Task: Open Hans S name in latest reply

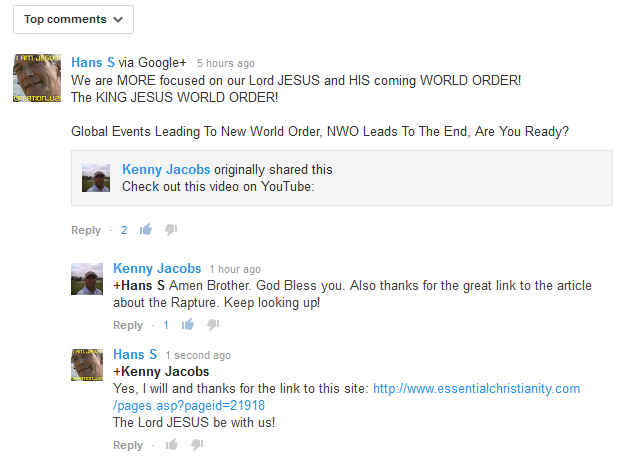Action: point(135,354)
